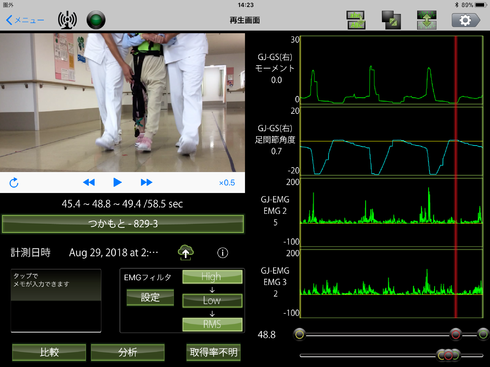This screenshot has height=367, width=490.
Task: Tap the walking video frame
Action: coord(122,102)
